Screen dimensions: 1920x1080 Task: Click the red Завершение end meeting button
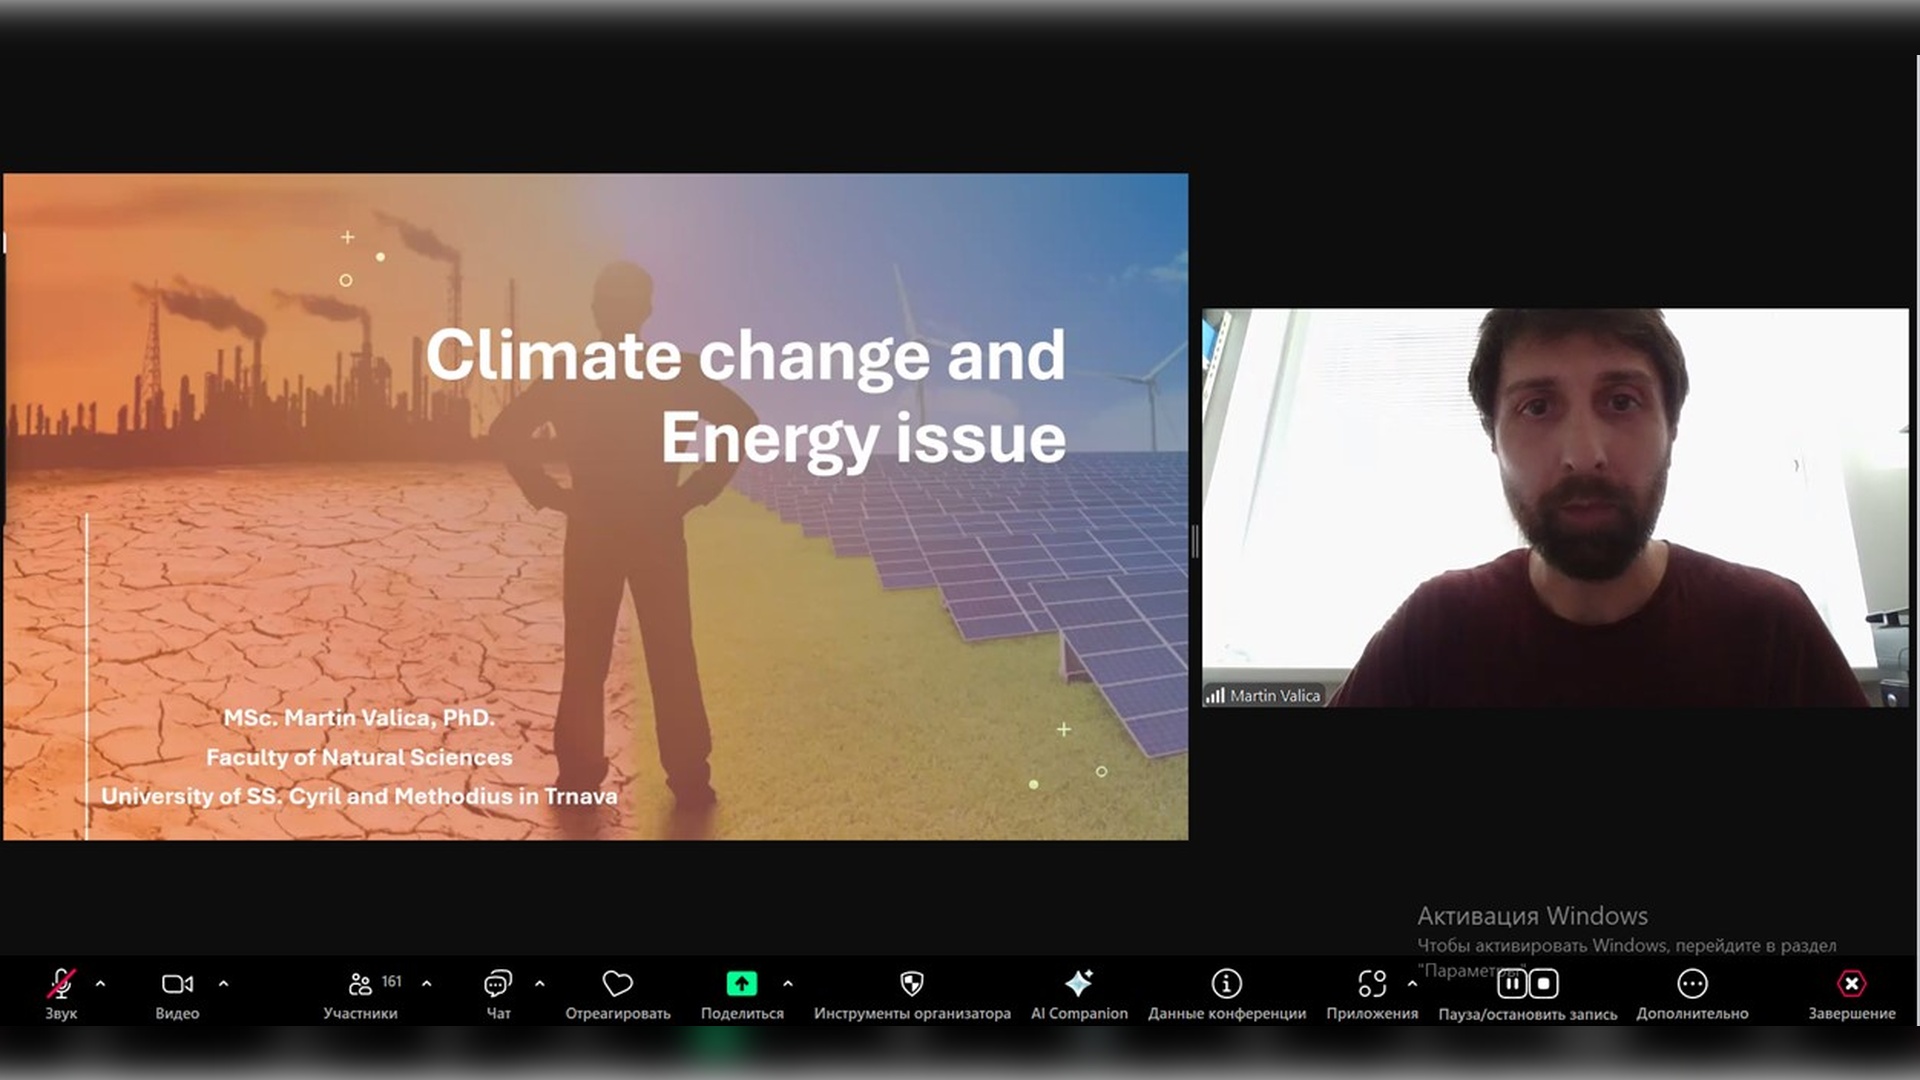point(1851,984)
